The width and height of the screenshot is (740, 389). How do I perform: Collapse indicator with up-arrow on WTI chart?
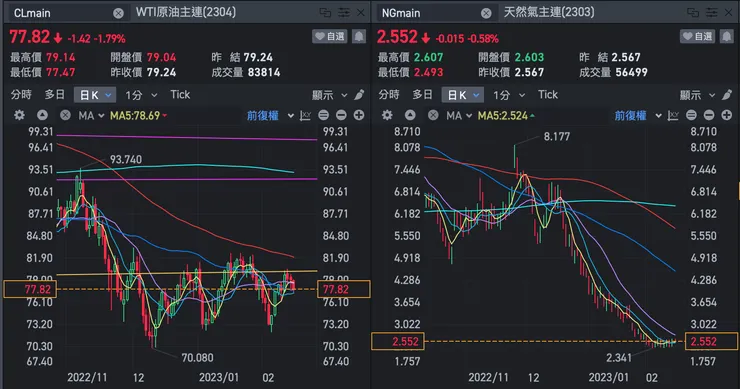click(42, 115)
